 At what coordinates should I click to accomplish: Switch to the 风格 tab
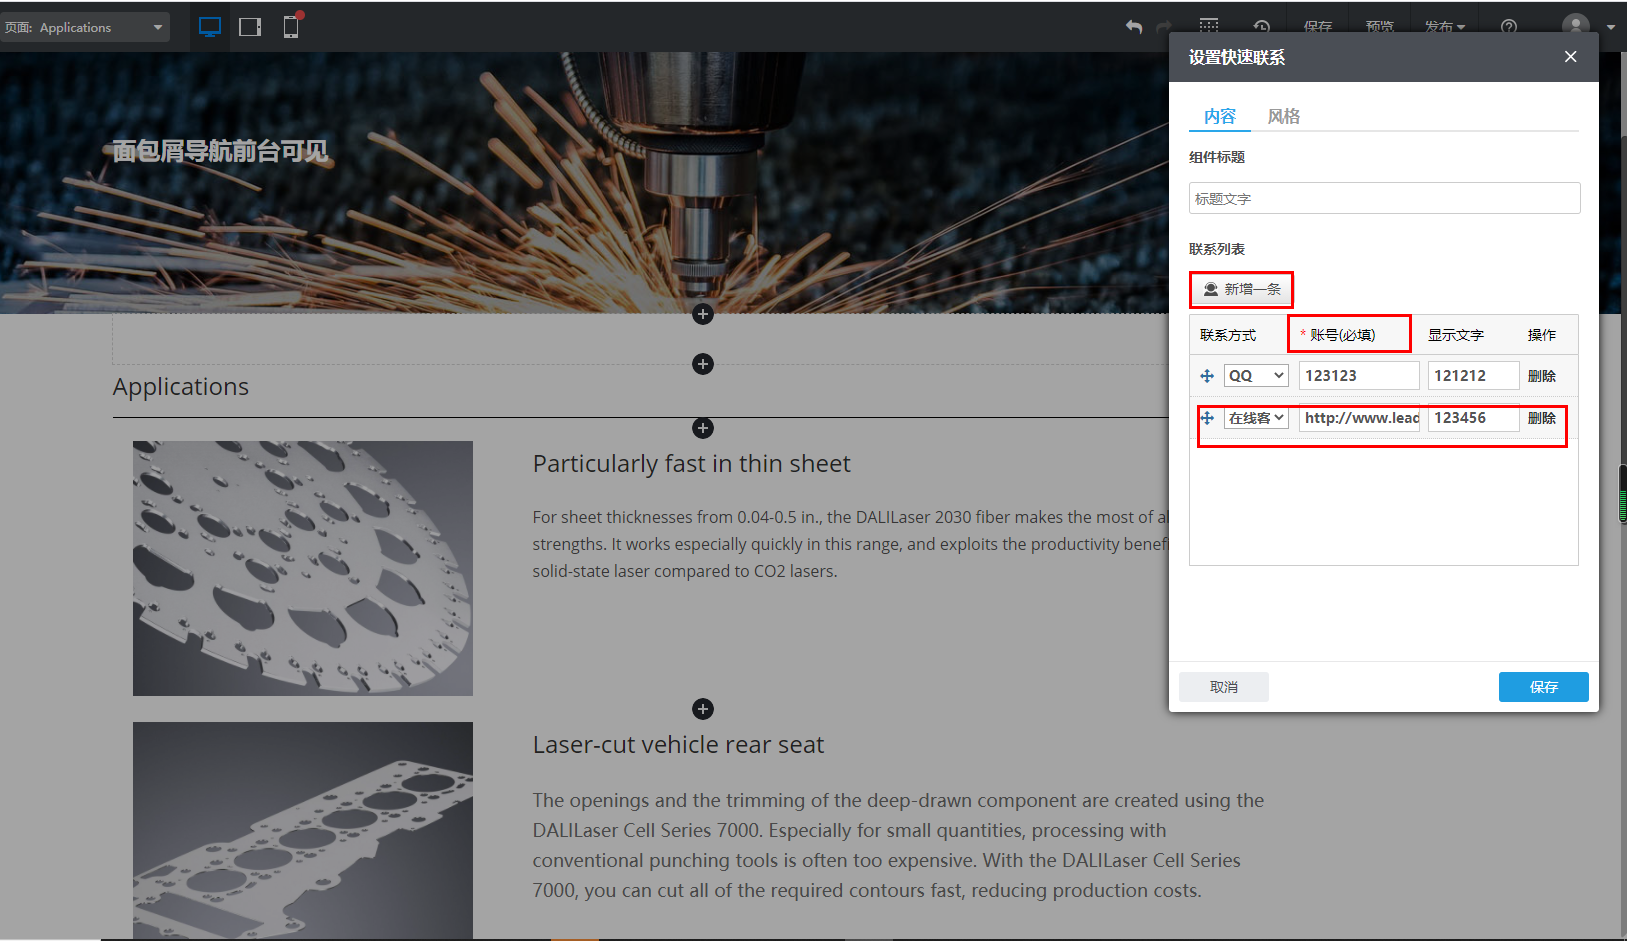pyautogui.click(x=1283, y=116)
